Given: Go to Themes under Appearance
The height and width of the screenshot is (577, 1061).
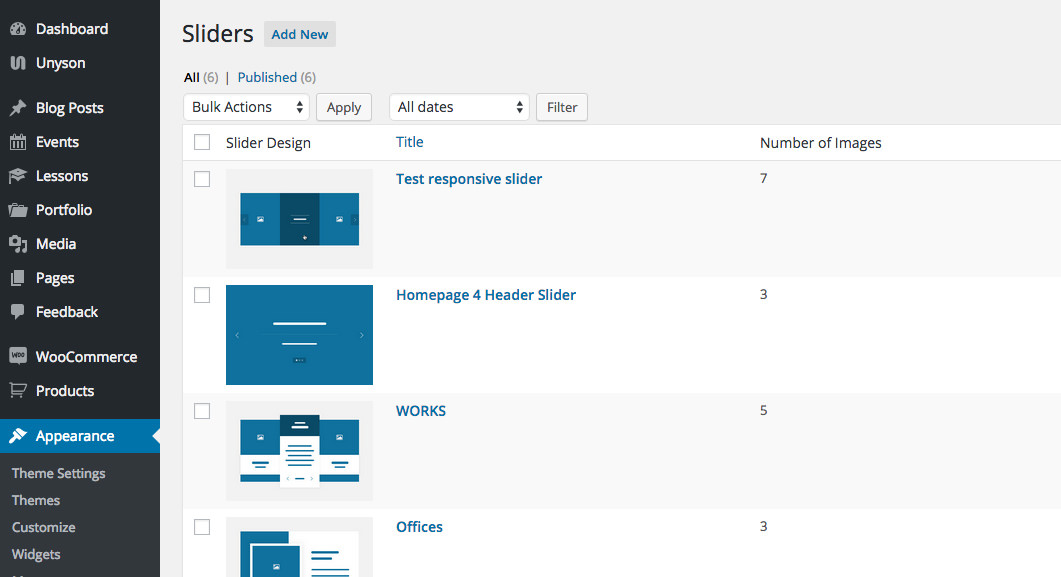Looking at the screenshot, I should pyautogui.click(x=36, y=501).
